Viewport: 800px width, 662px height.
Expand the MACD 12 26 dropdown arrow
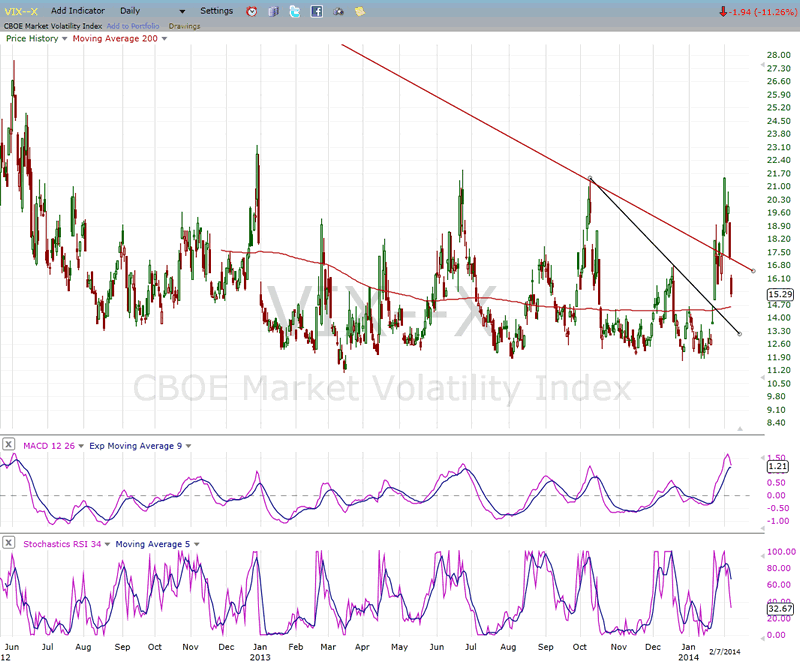pyautogui.click(x=81, y=446)
